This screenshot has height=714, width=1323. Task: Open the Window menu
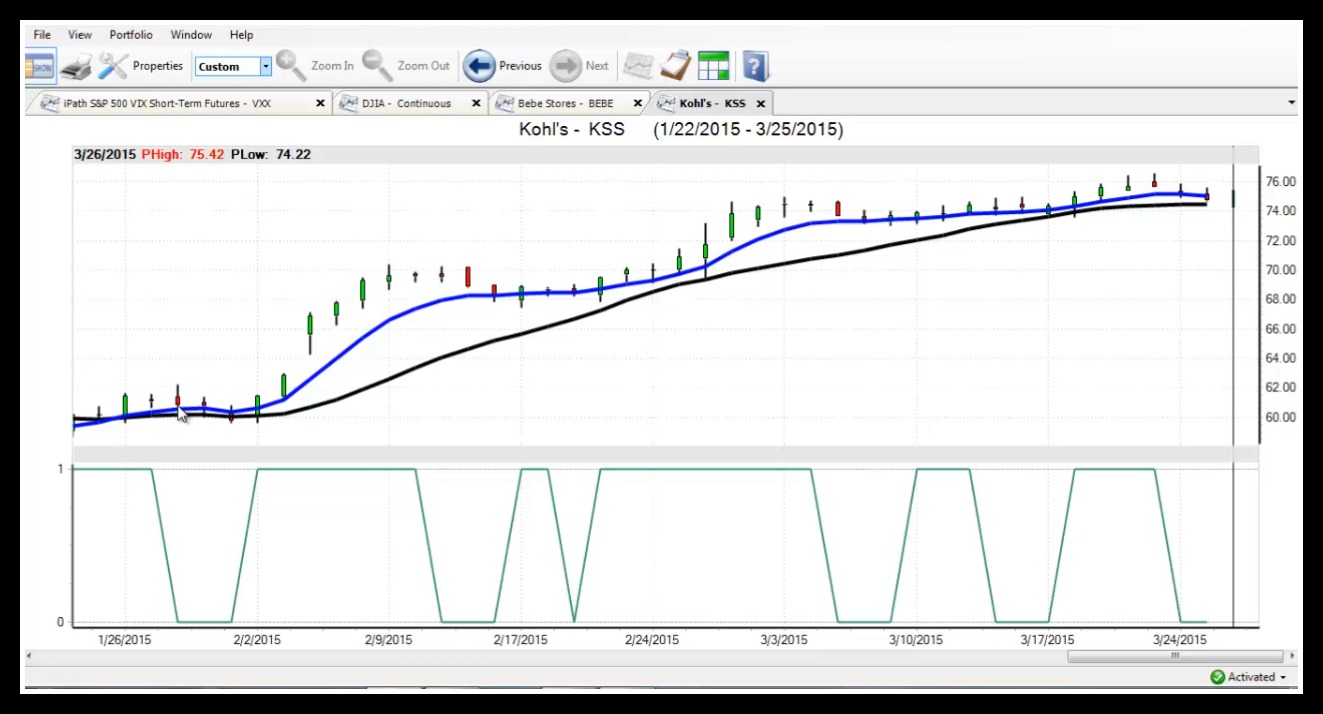[x=191, y=35]
